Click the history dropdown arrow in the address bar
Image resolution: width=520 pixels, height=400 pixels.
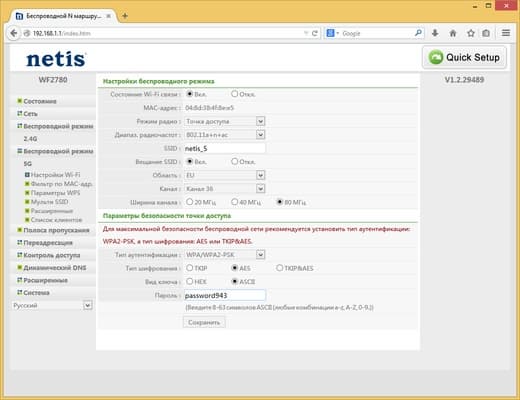tap(306, 33)
